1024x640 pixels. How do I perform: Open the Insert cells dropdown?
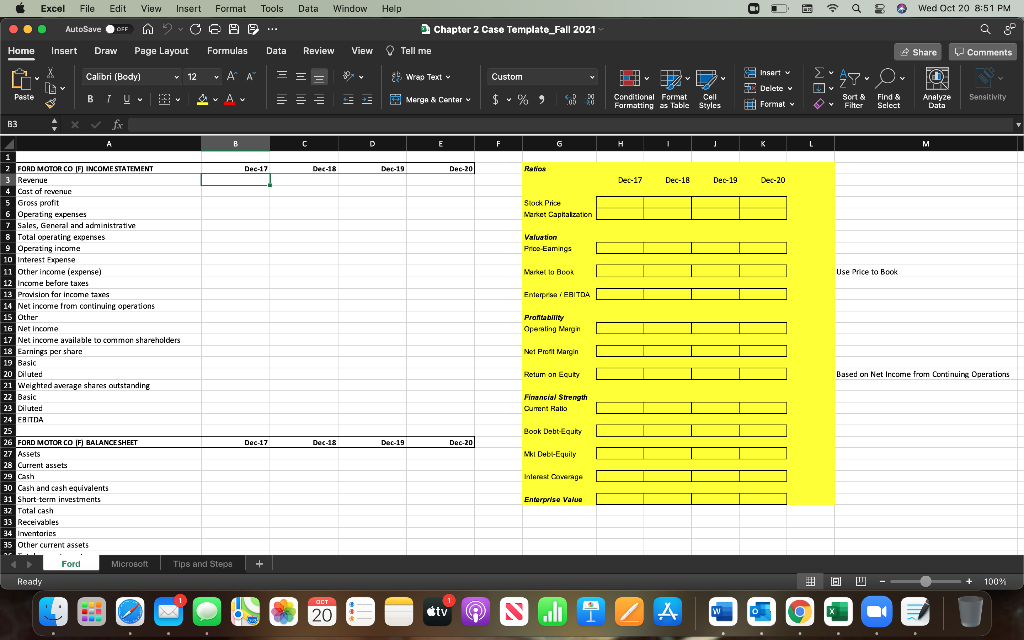tap(768, 72)
